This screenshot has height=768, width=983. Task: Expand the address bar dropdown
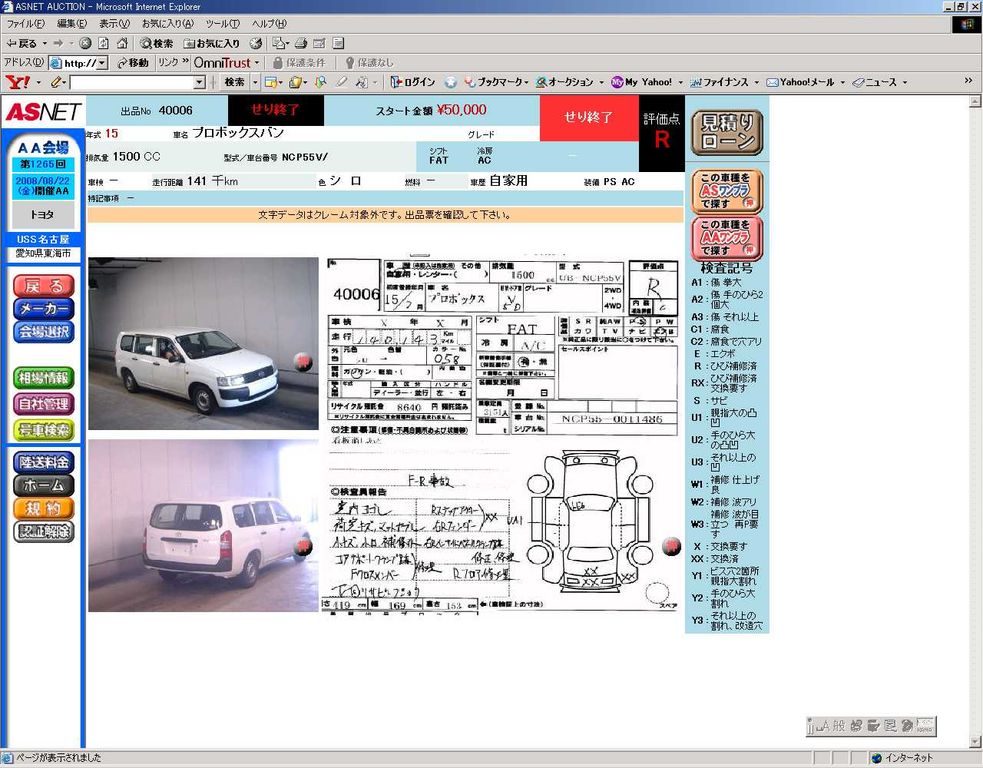102,63
